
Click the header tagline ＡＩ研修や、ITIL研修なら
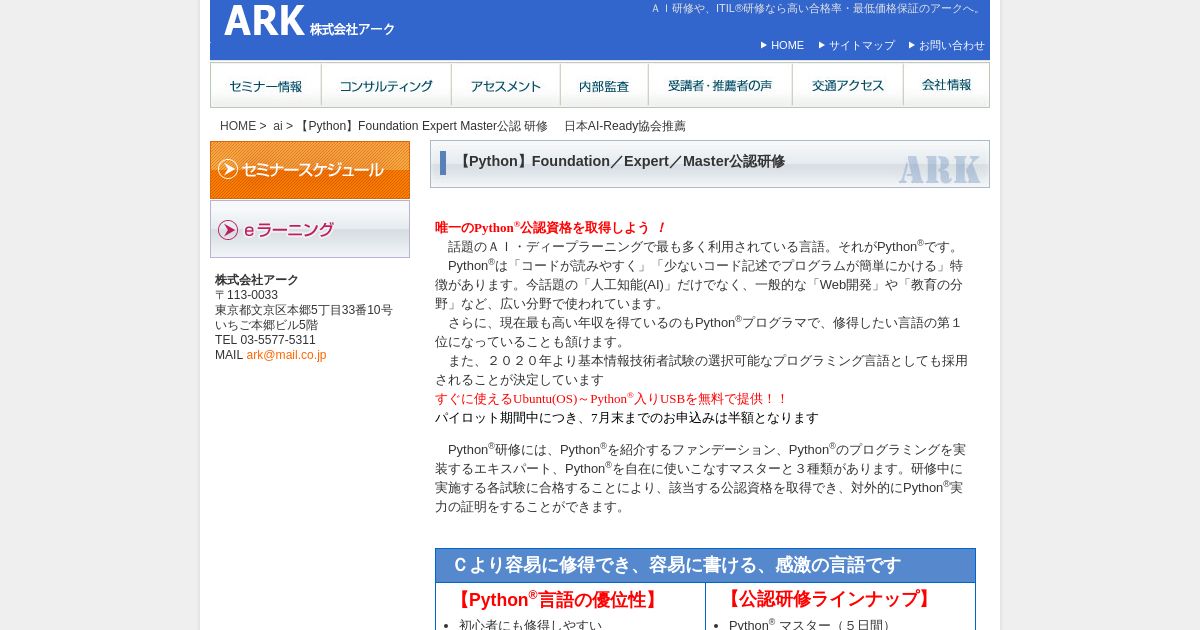[x=817, y=8]
